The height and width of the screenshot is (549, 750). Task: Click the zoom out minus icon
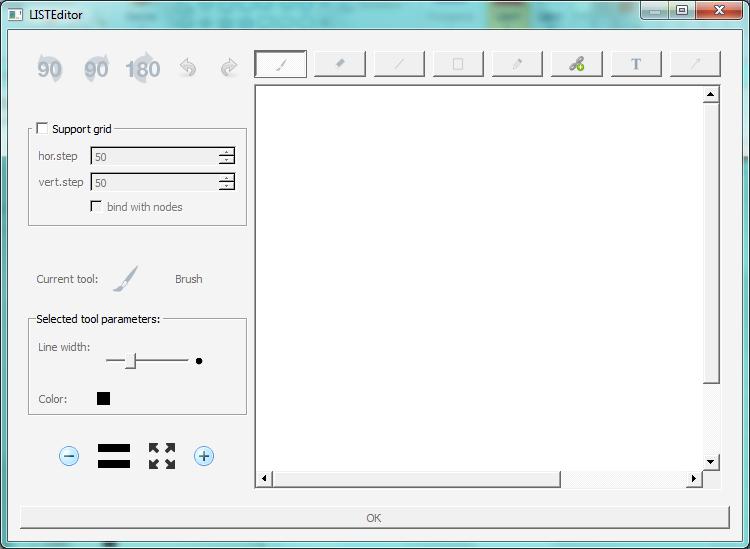[x=69, y=456]
